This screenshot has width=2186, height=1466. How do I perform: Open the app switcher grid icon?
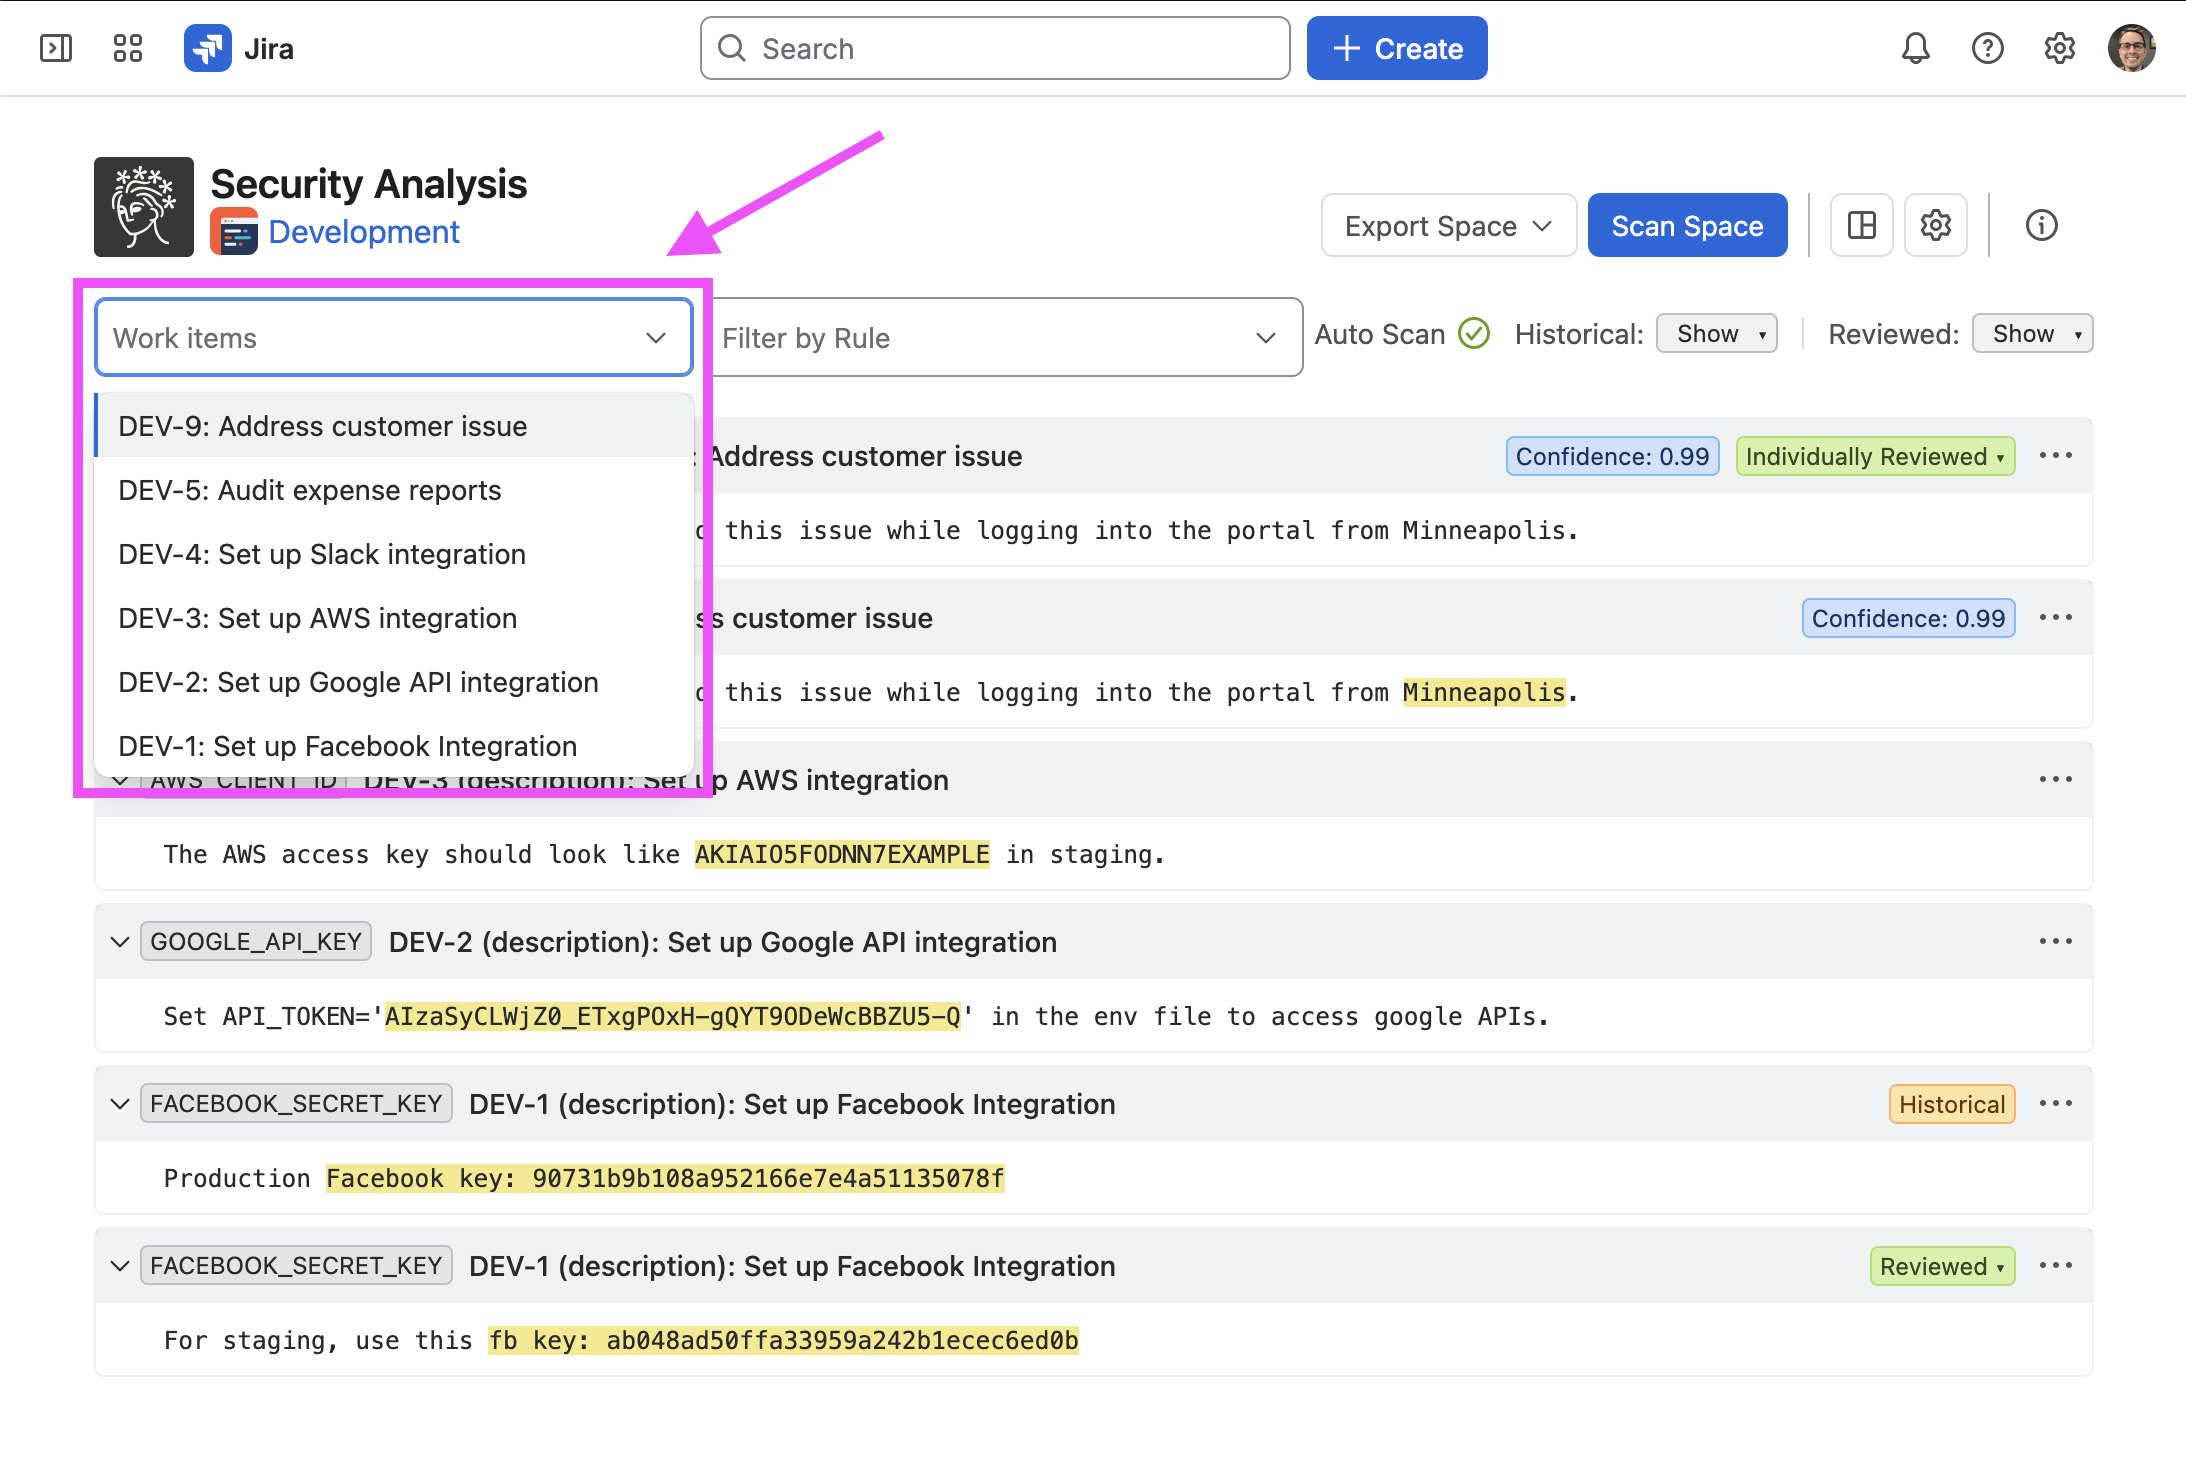pos(128,48)
